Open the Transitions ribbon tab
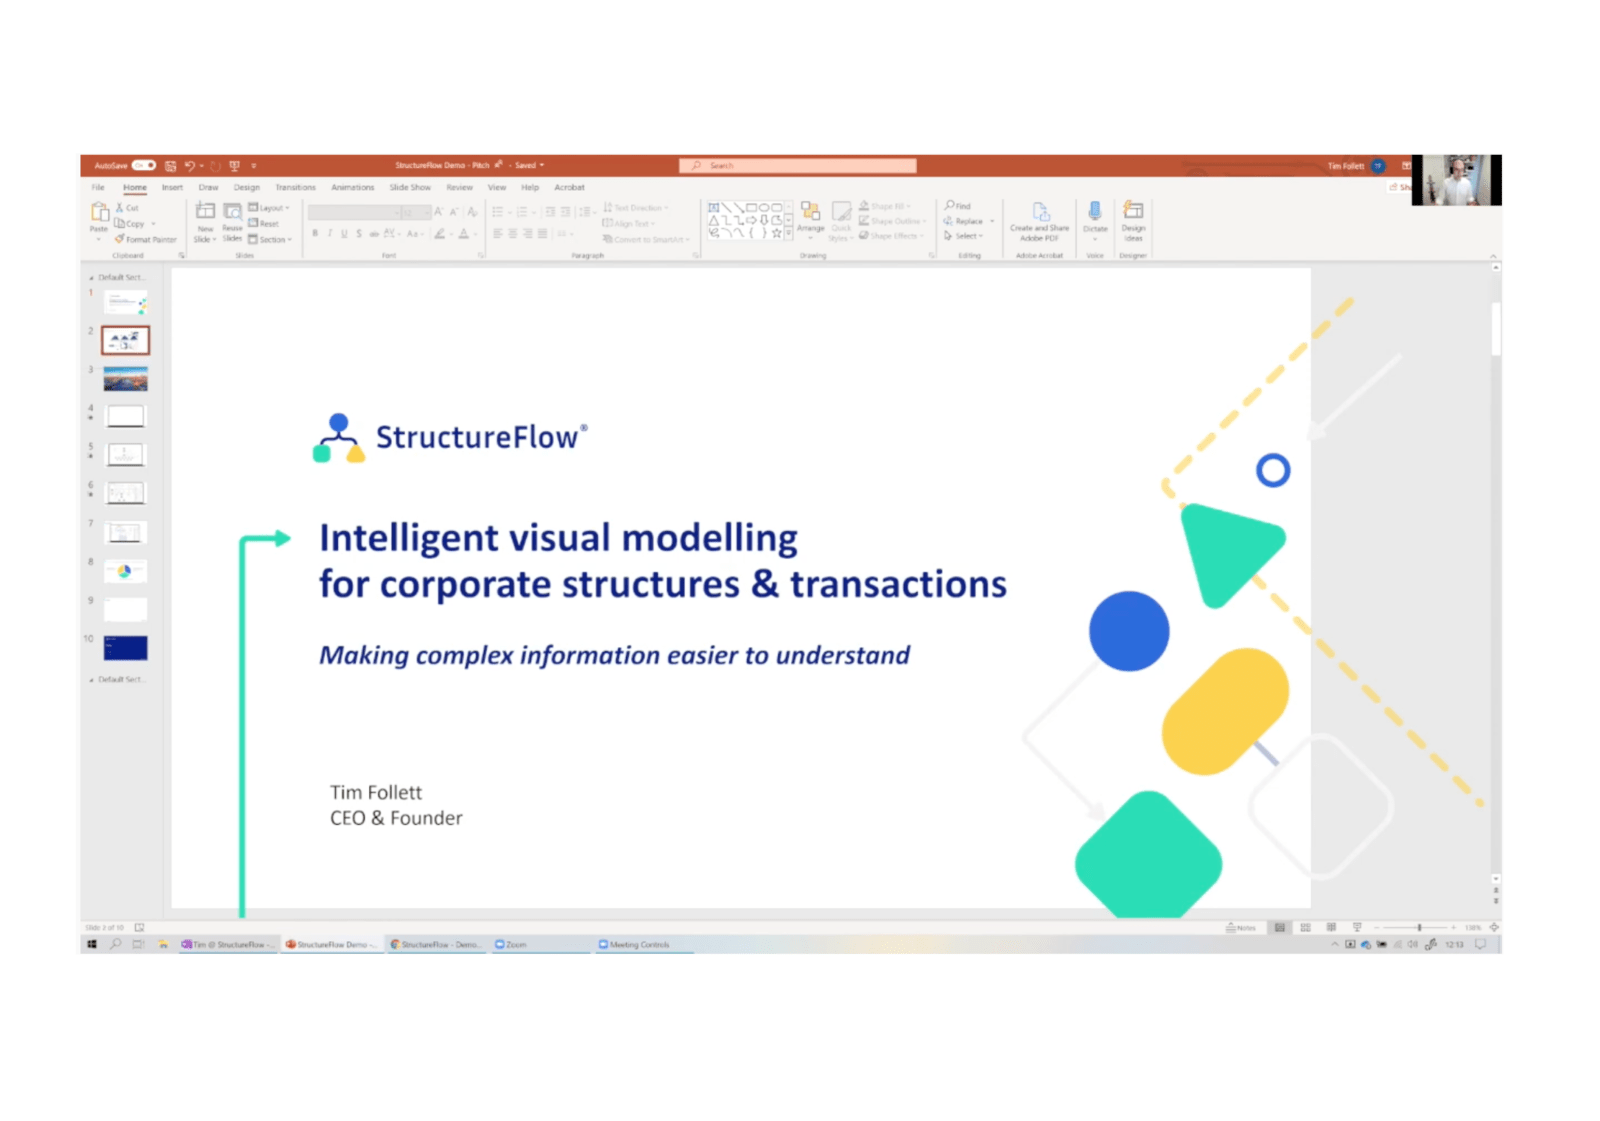This screenshot has width=1600, height=1121. (x=295, y=187)
